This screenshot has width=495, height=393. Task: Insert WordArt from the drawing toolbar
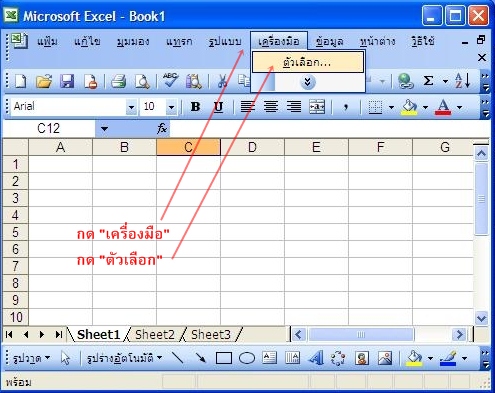click(315, 358)
